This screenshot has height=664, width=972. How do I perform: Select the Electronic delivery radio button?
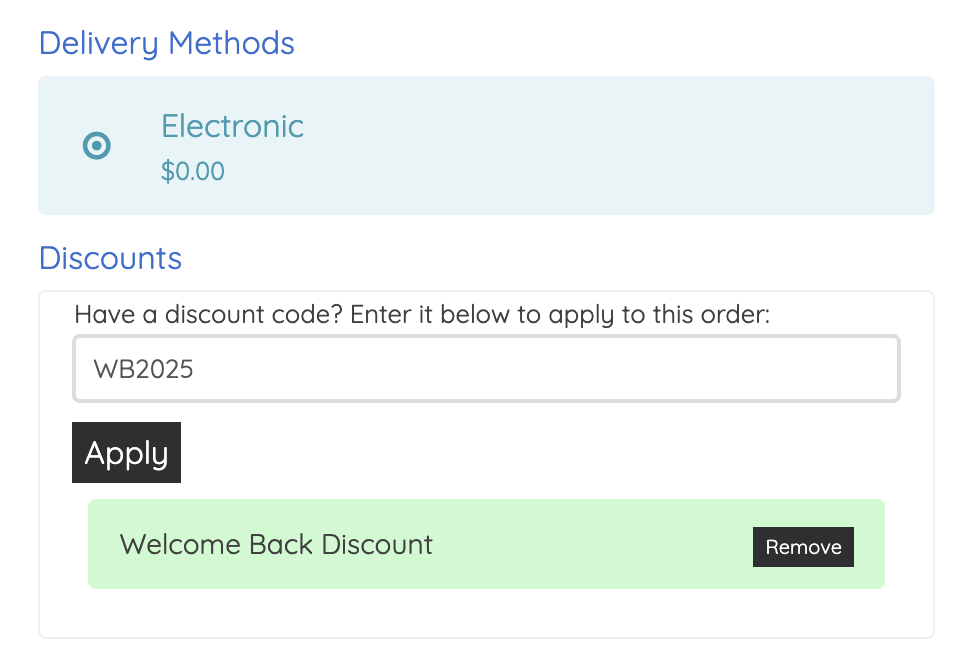(x=96, y=146)
